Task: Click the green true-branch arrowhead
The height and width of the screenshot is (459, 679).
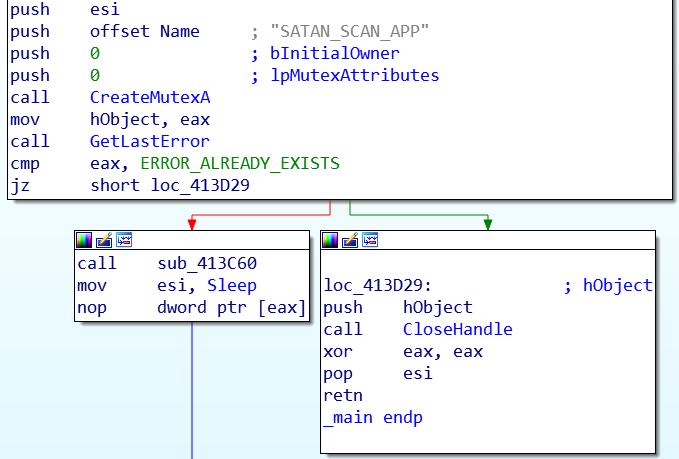Action: click(x=487, y=223)
